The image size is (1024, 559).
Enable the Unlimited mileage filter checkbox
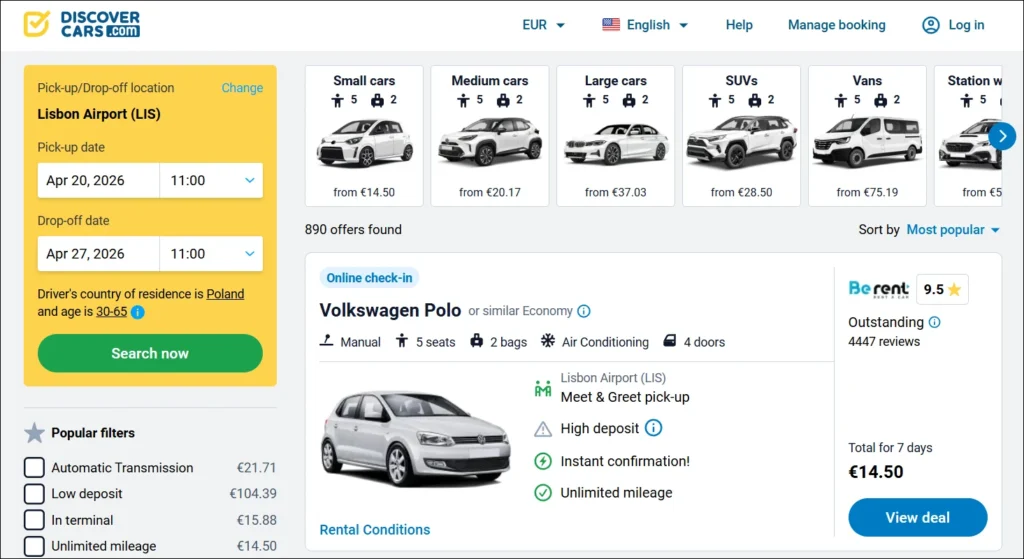34,546
